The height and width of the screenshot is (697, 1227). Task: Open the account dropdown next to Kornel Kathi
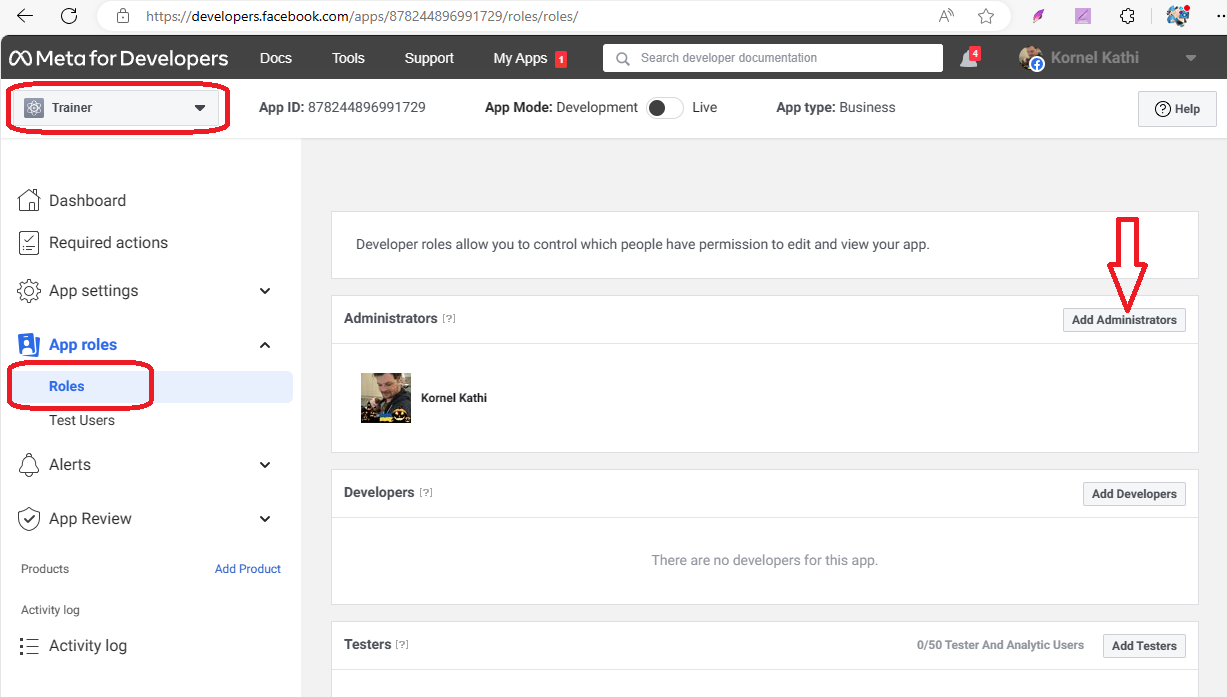[x=1190, y=58]
